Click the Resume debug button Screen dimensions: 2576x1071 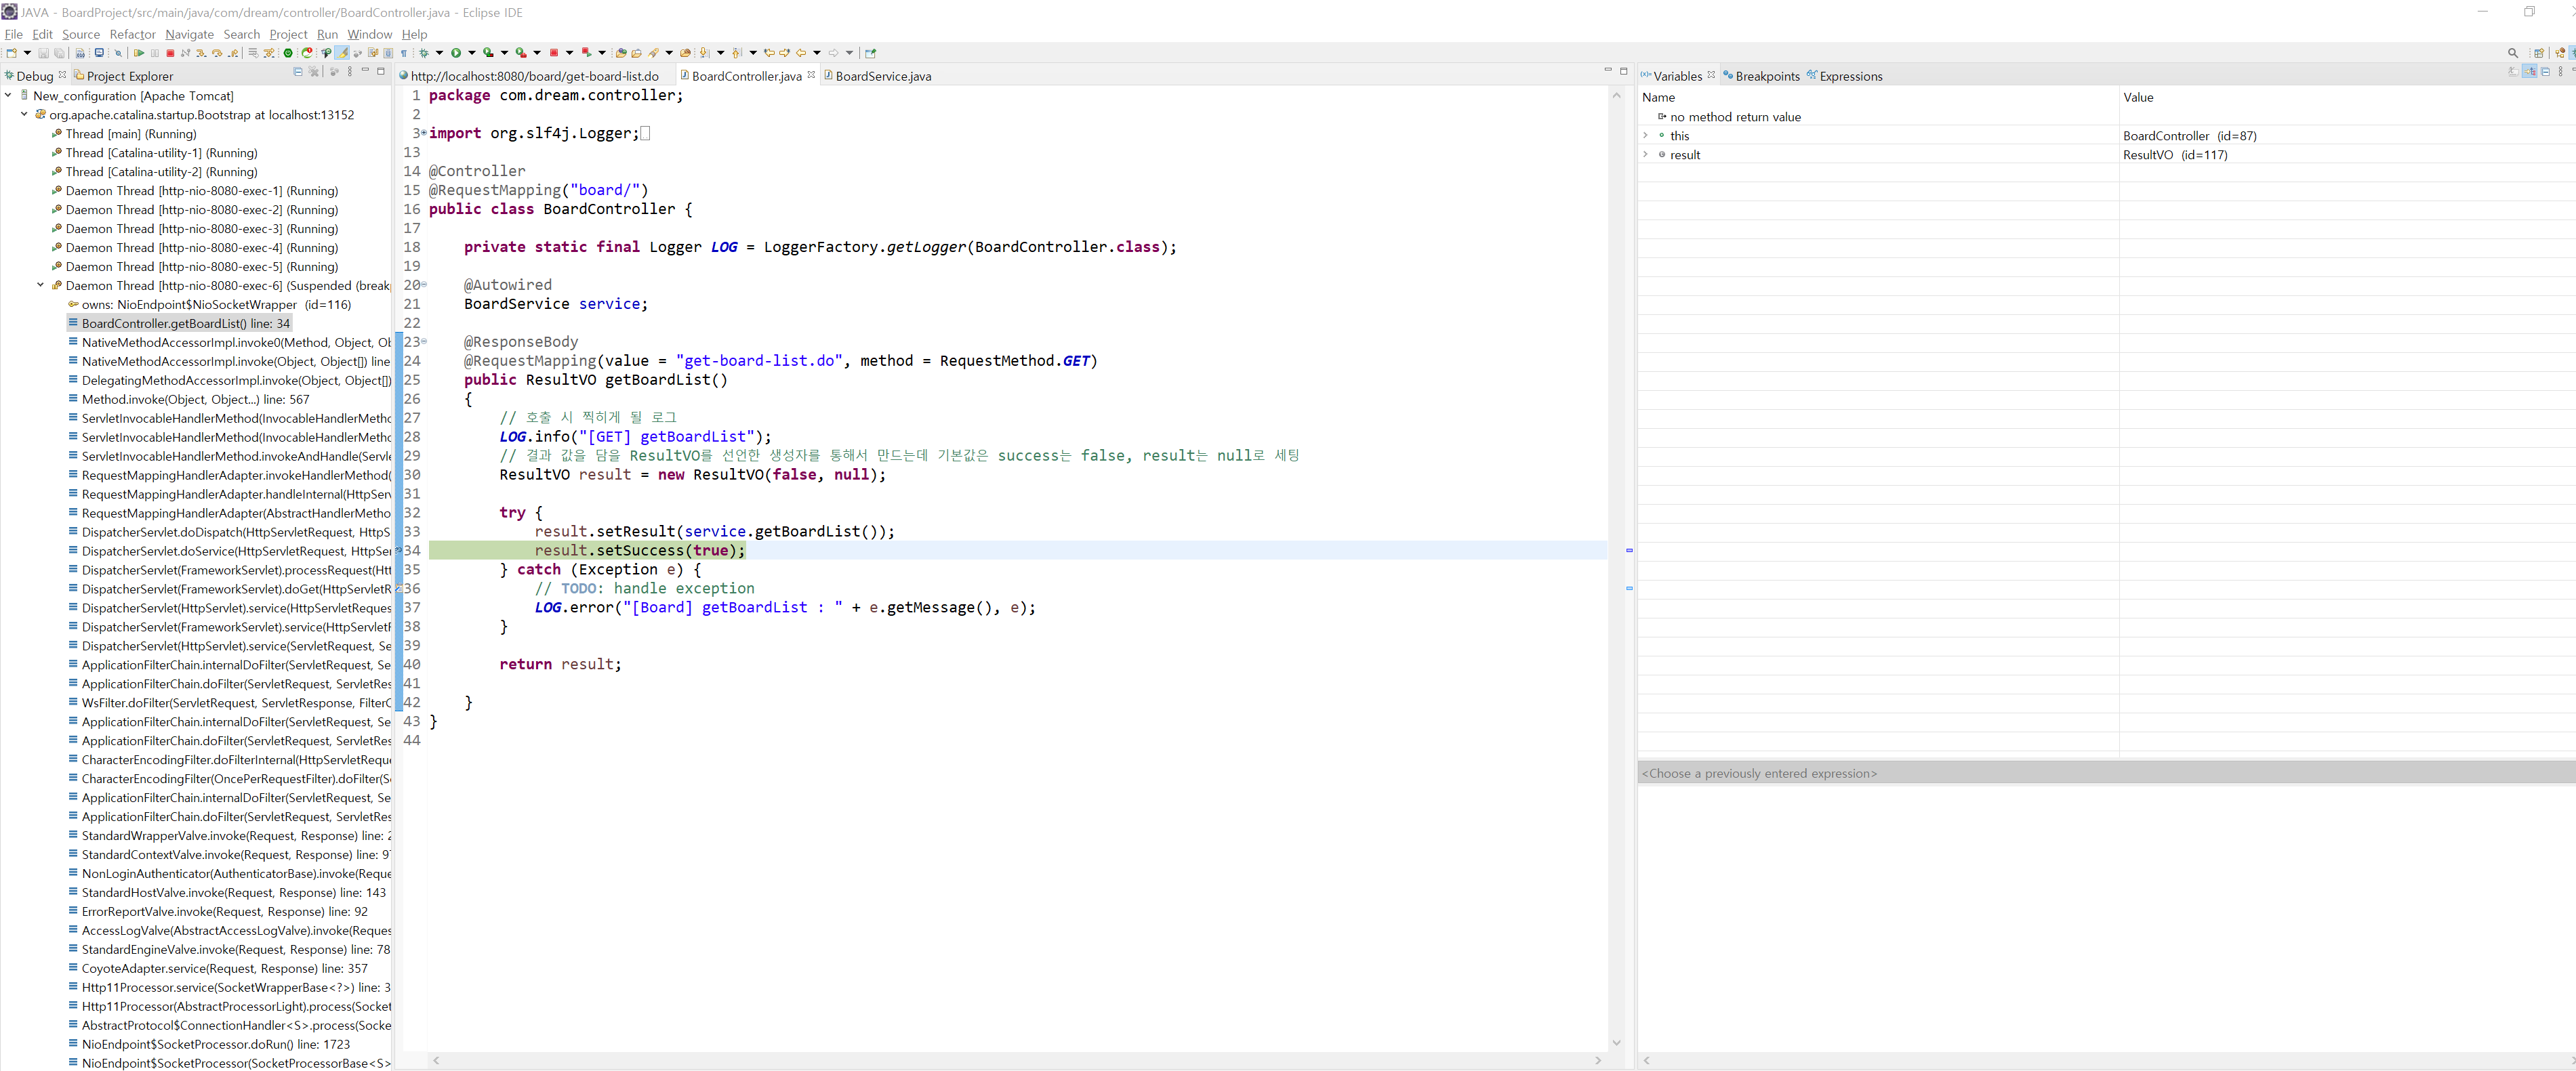pyautogui.click(x=139, y=53)
